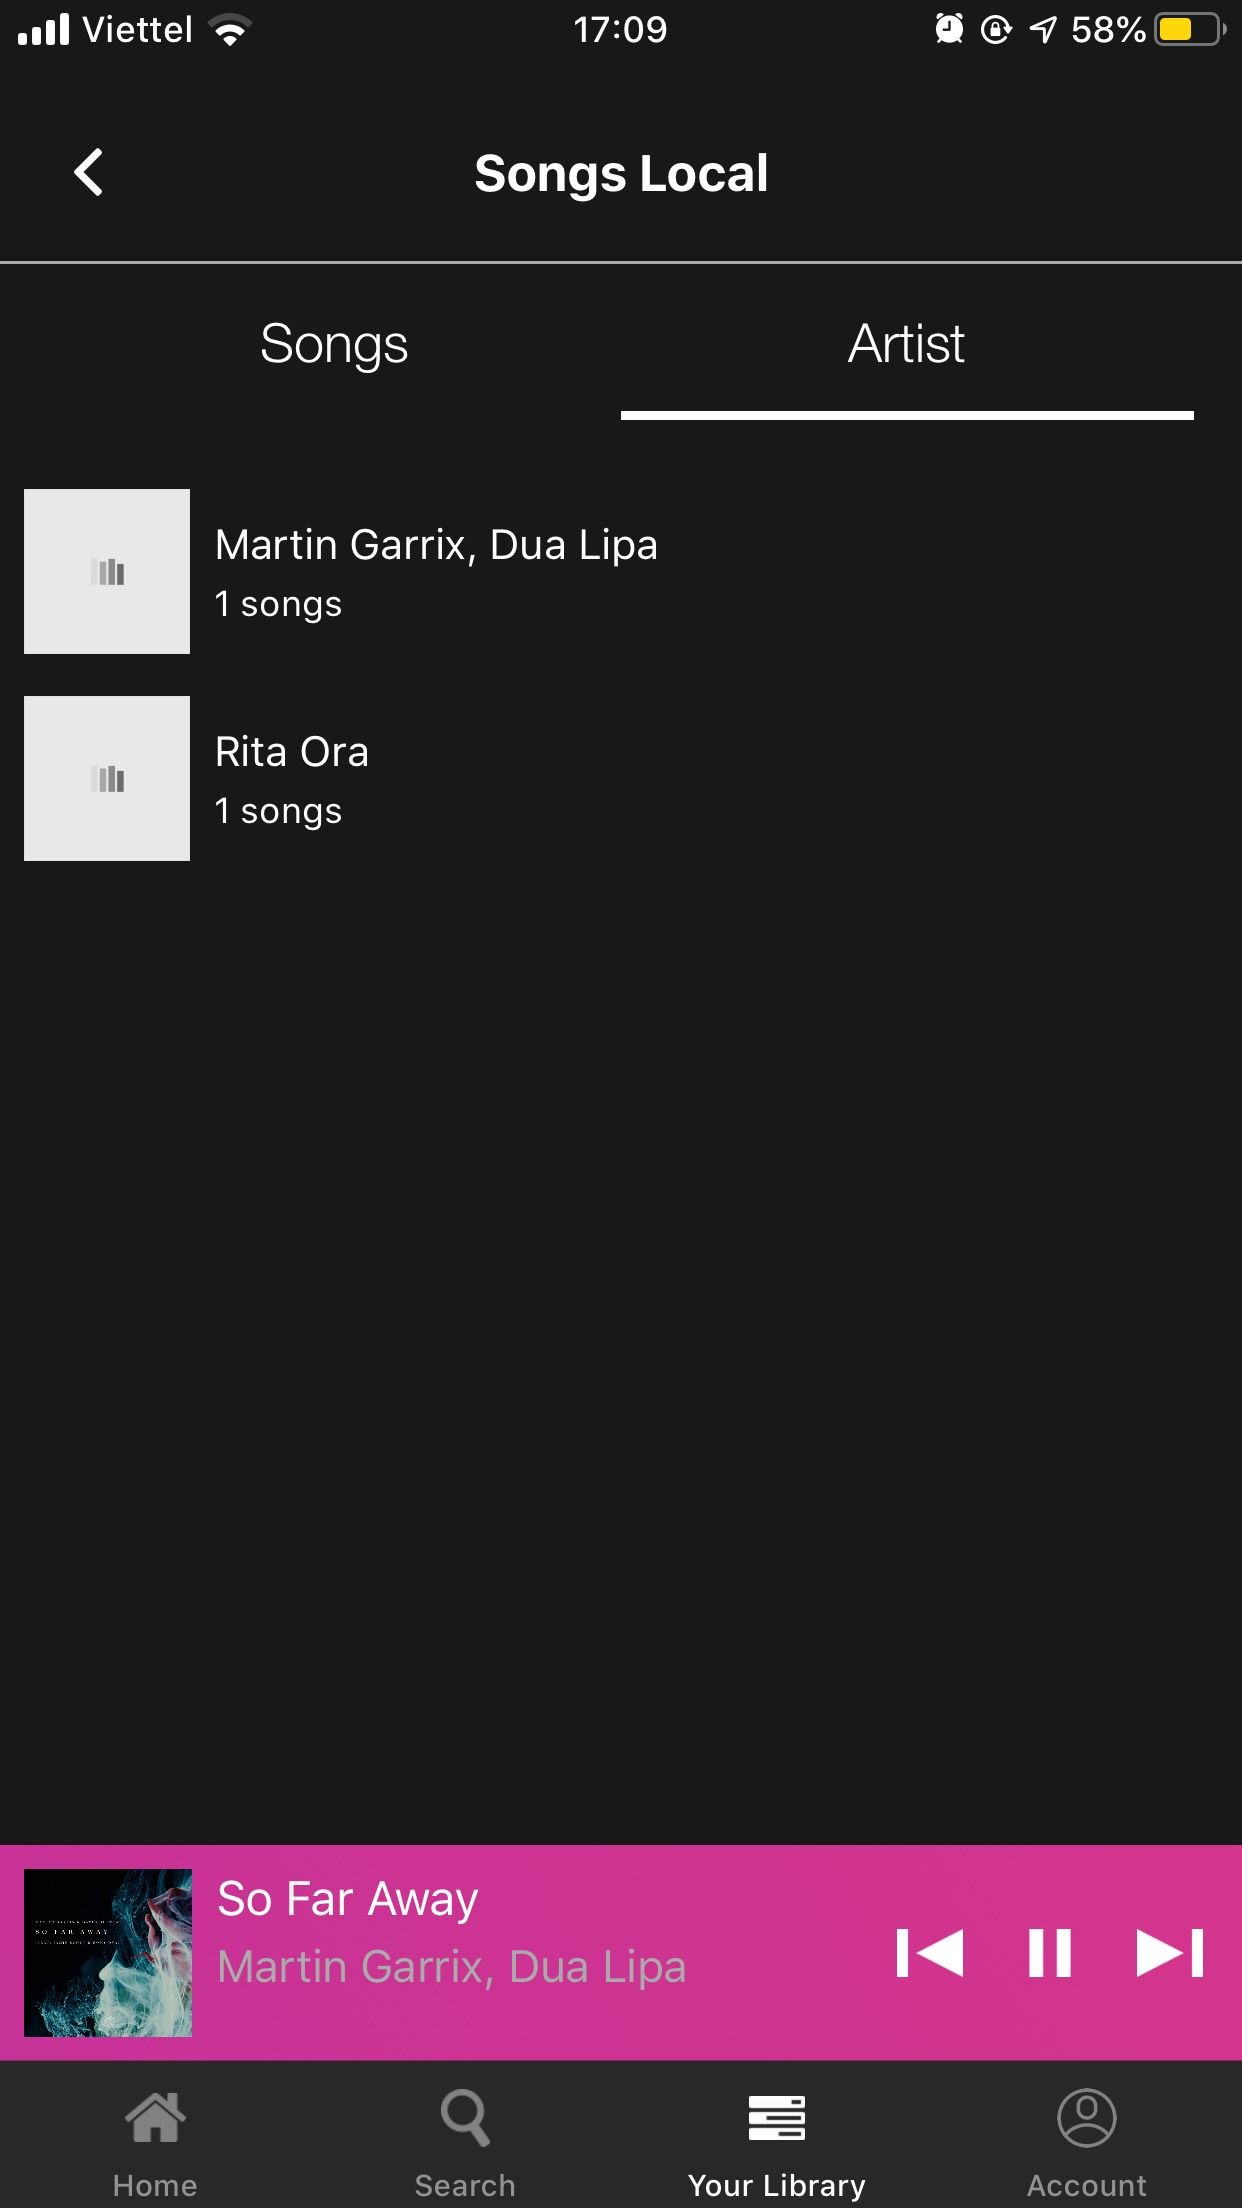Tap the battery indicator in status bar
1242x2208 pixels.
pos(1188,30)
